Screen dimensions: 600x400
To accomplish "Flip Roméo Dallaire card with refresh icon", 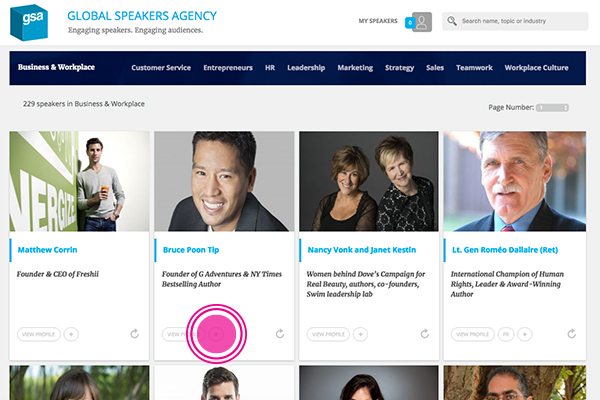I will [571, 334].
